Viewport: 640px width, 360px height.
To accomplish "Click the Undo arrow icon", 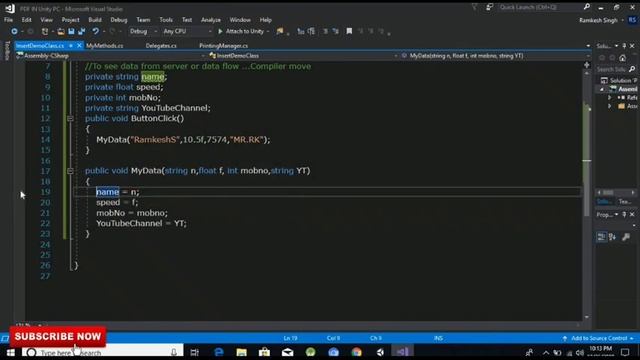I will tap(95, 31).
